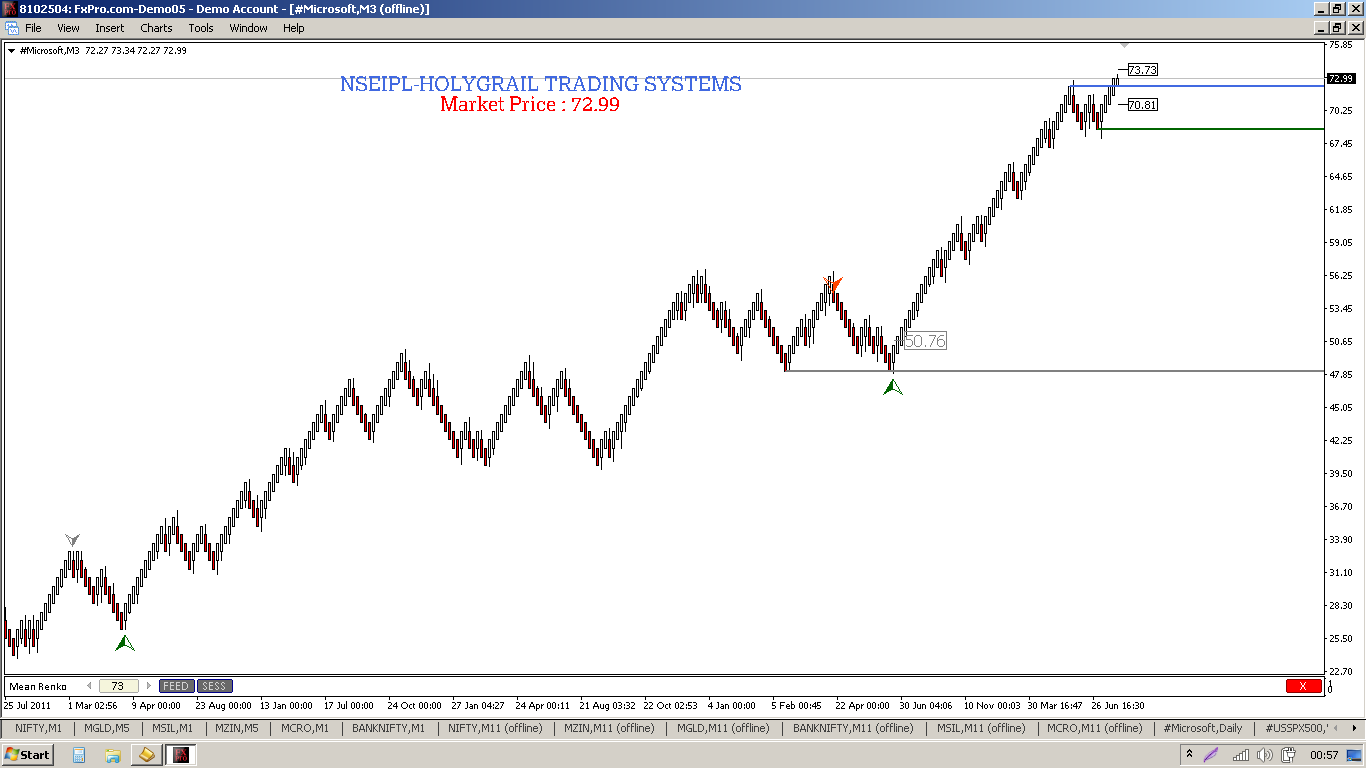Open the MGLD,M11 (offline) tab
1366x768 pixels.
(723, 728)
